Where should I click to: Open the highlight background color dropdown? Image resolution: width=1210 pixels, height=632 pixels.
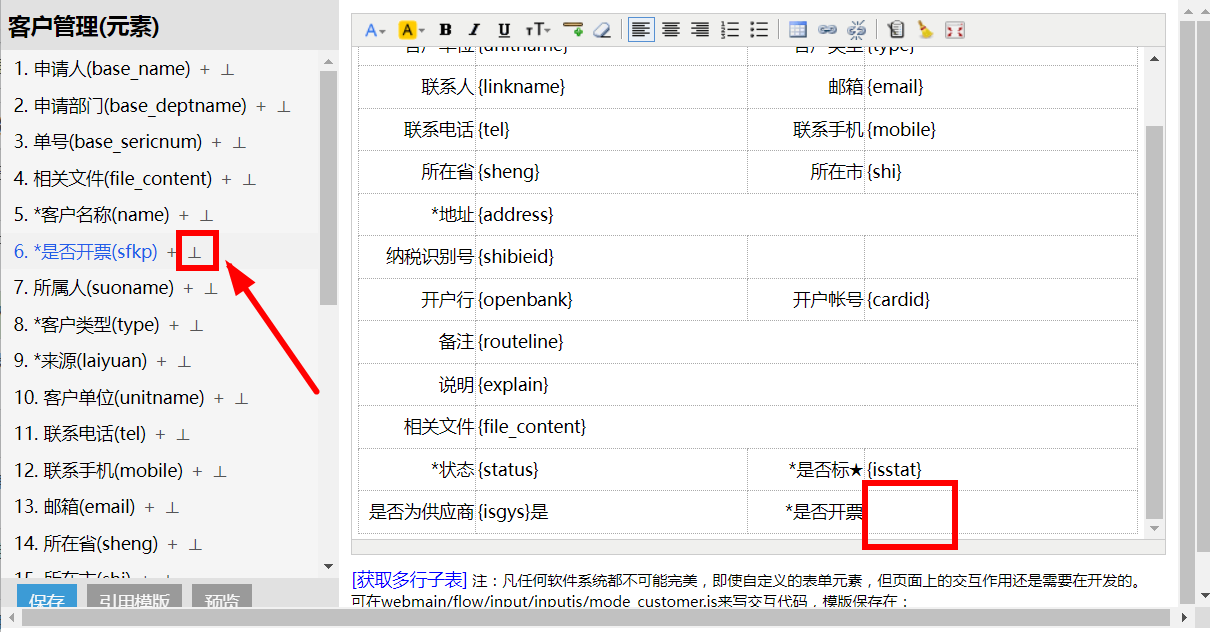pos(411,30)
